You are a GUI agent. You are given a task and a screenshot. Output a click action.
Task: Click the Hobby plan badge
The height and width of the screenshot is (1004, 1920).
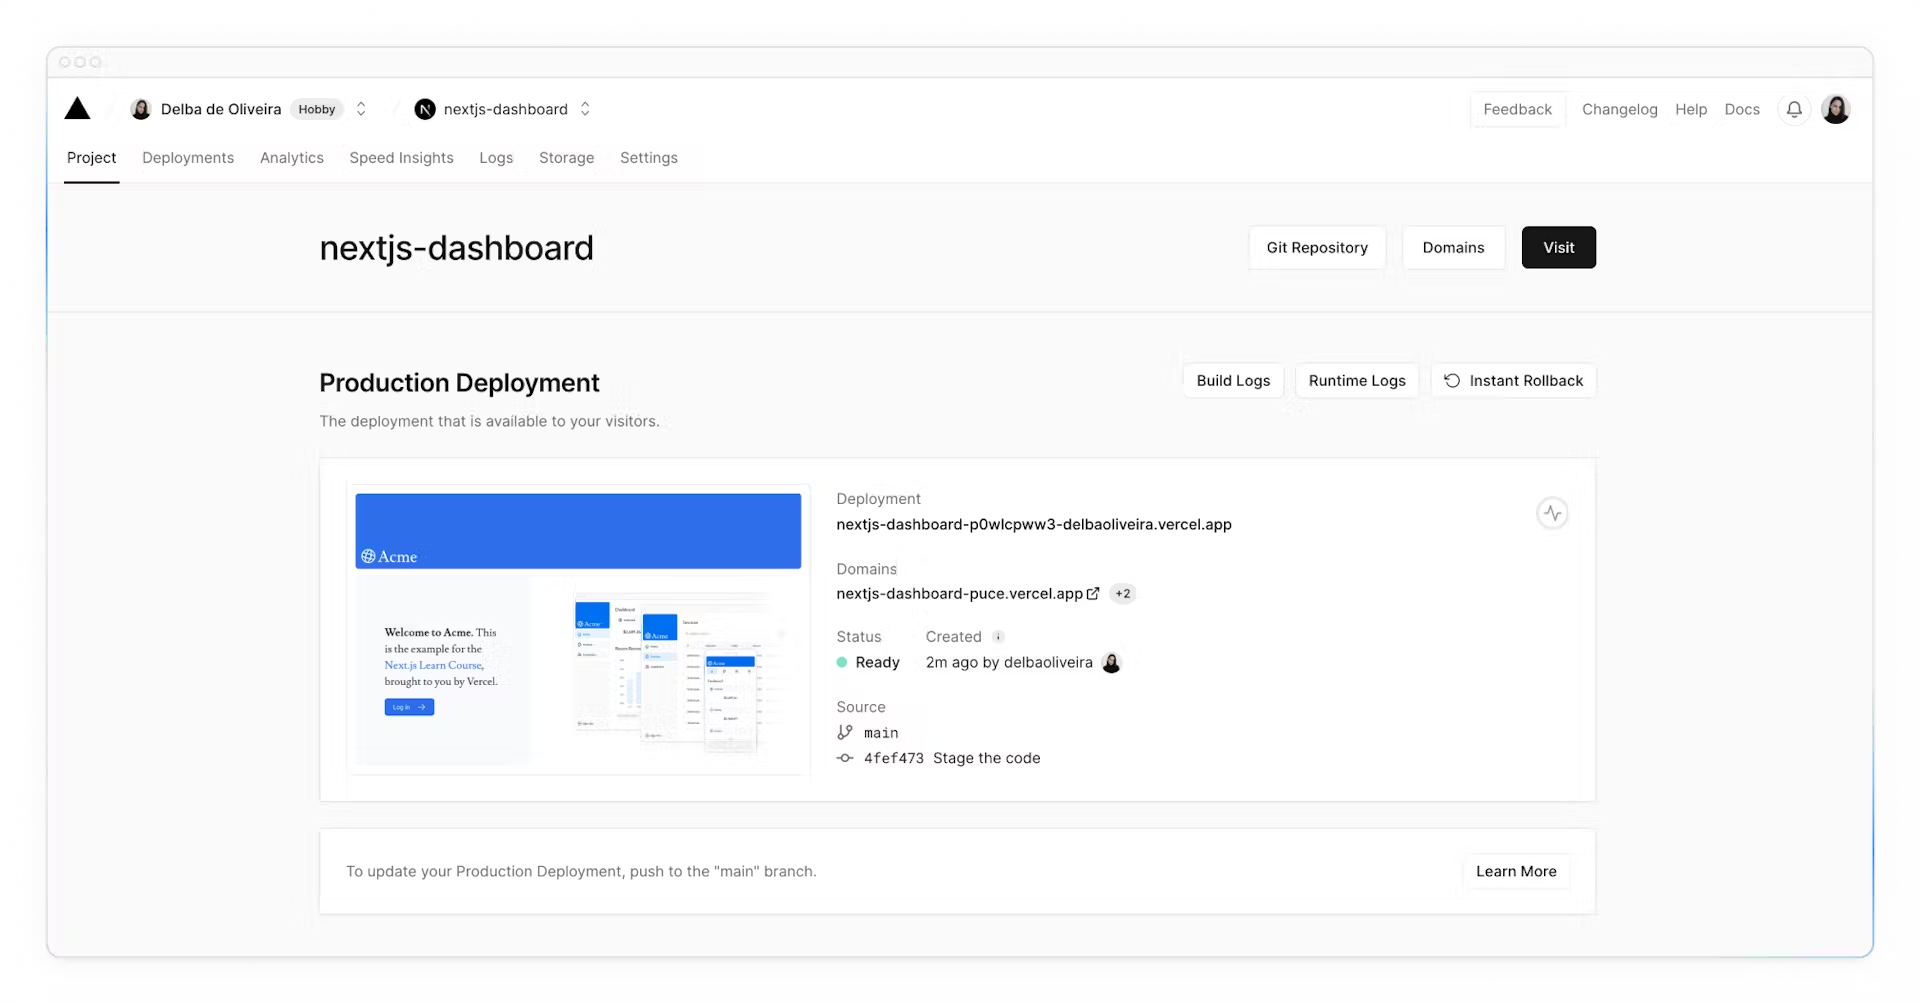(317, 109)
